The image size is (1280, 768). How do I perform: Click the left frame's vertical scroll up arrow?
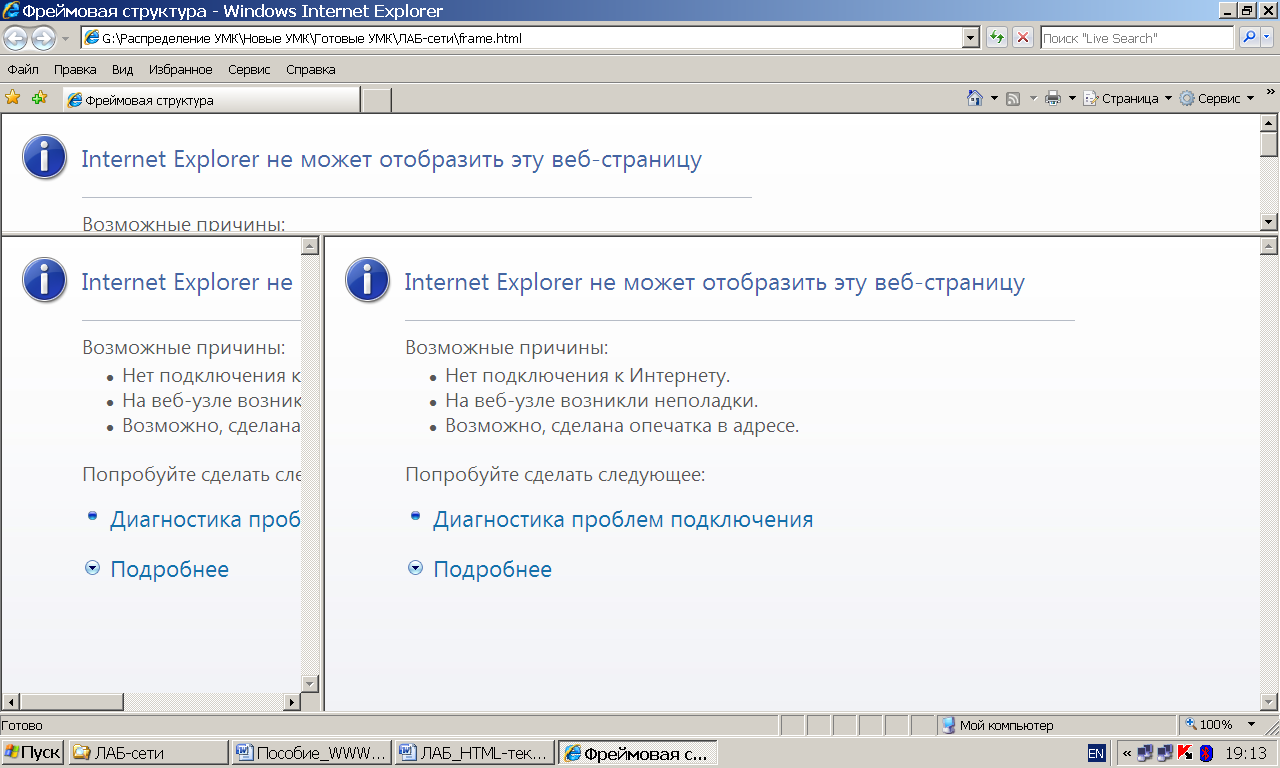(x=310, y=245)
